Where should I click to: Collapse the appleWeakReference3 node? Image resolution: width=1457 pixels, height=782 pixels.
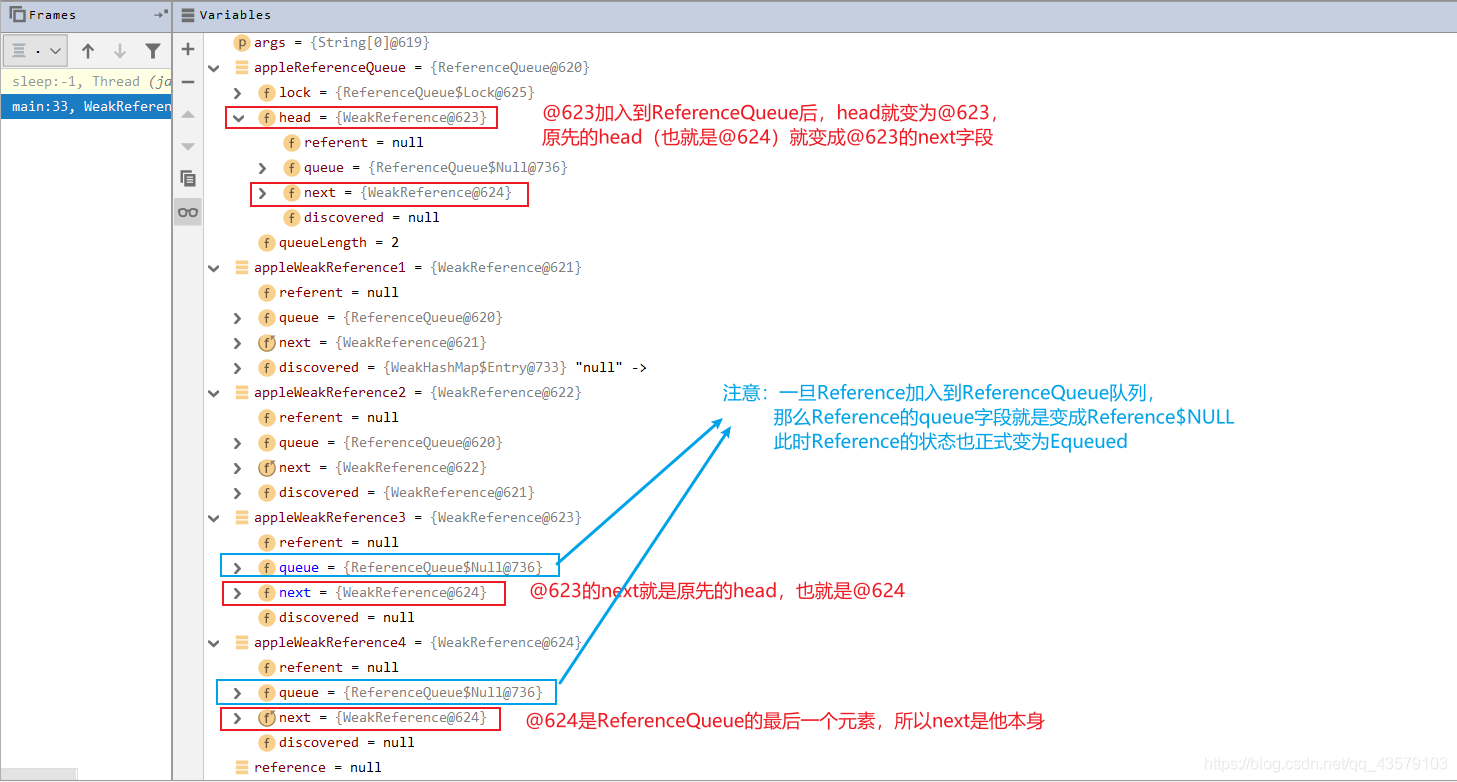click(213, 518)
